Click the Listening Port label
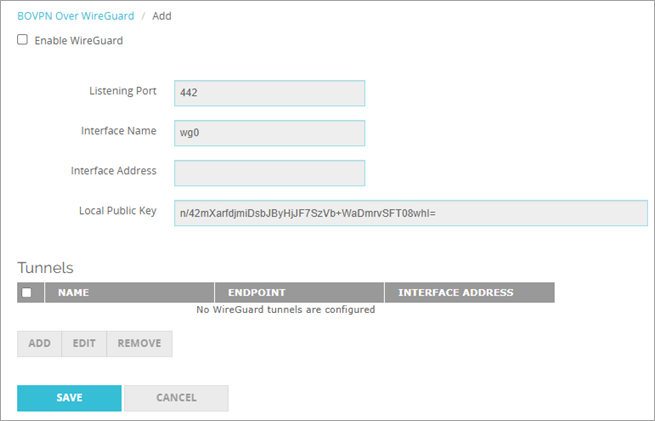655x421 pixels. coord(123,91)
